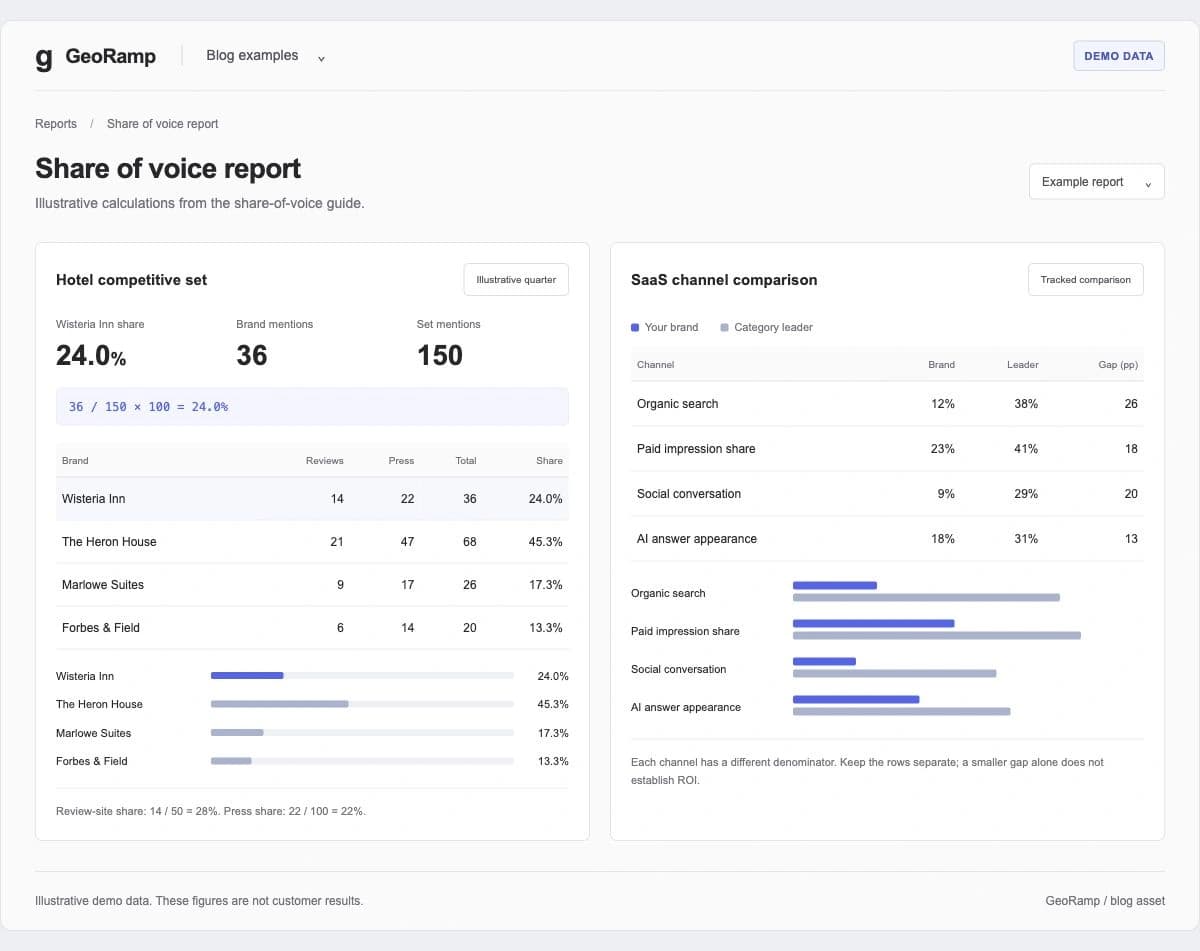Click the GeoRamp / blog asset footer text
This screenshot has height=951, width=1200.
pos(1105,901)
